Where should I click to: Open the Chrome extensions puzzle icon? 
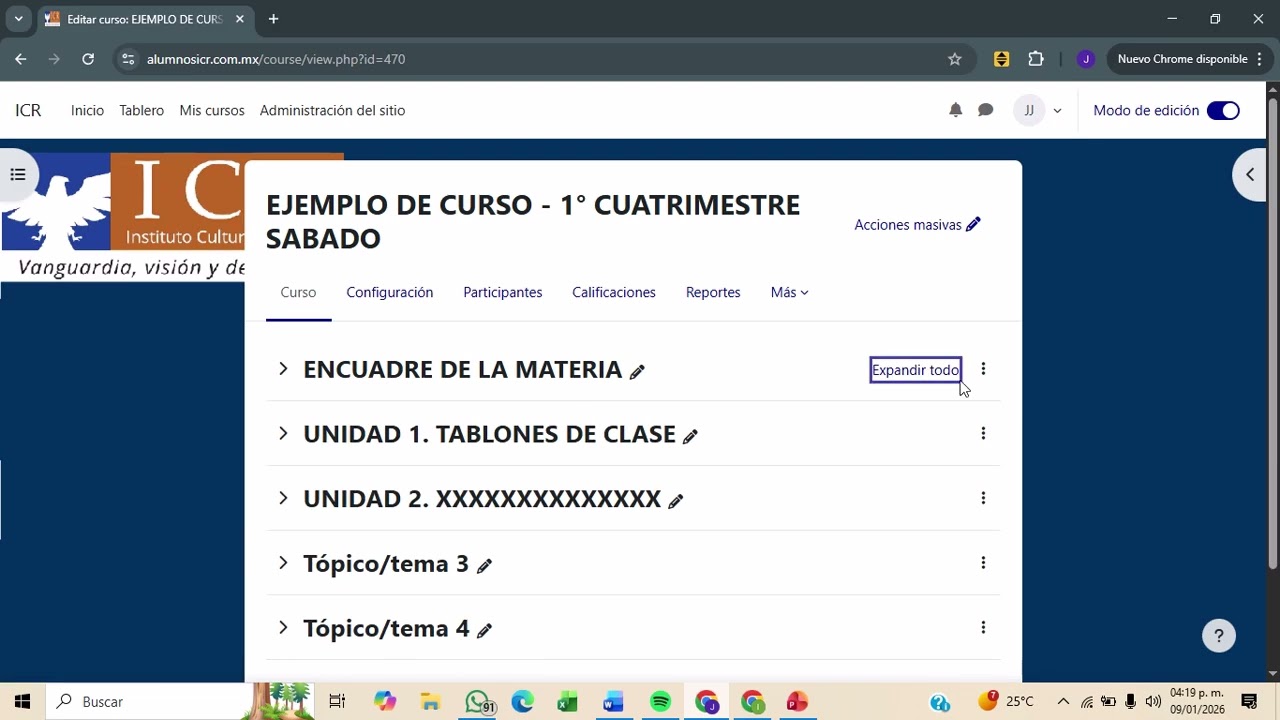(1036, 59)
